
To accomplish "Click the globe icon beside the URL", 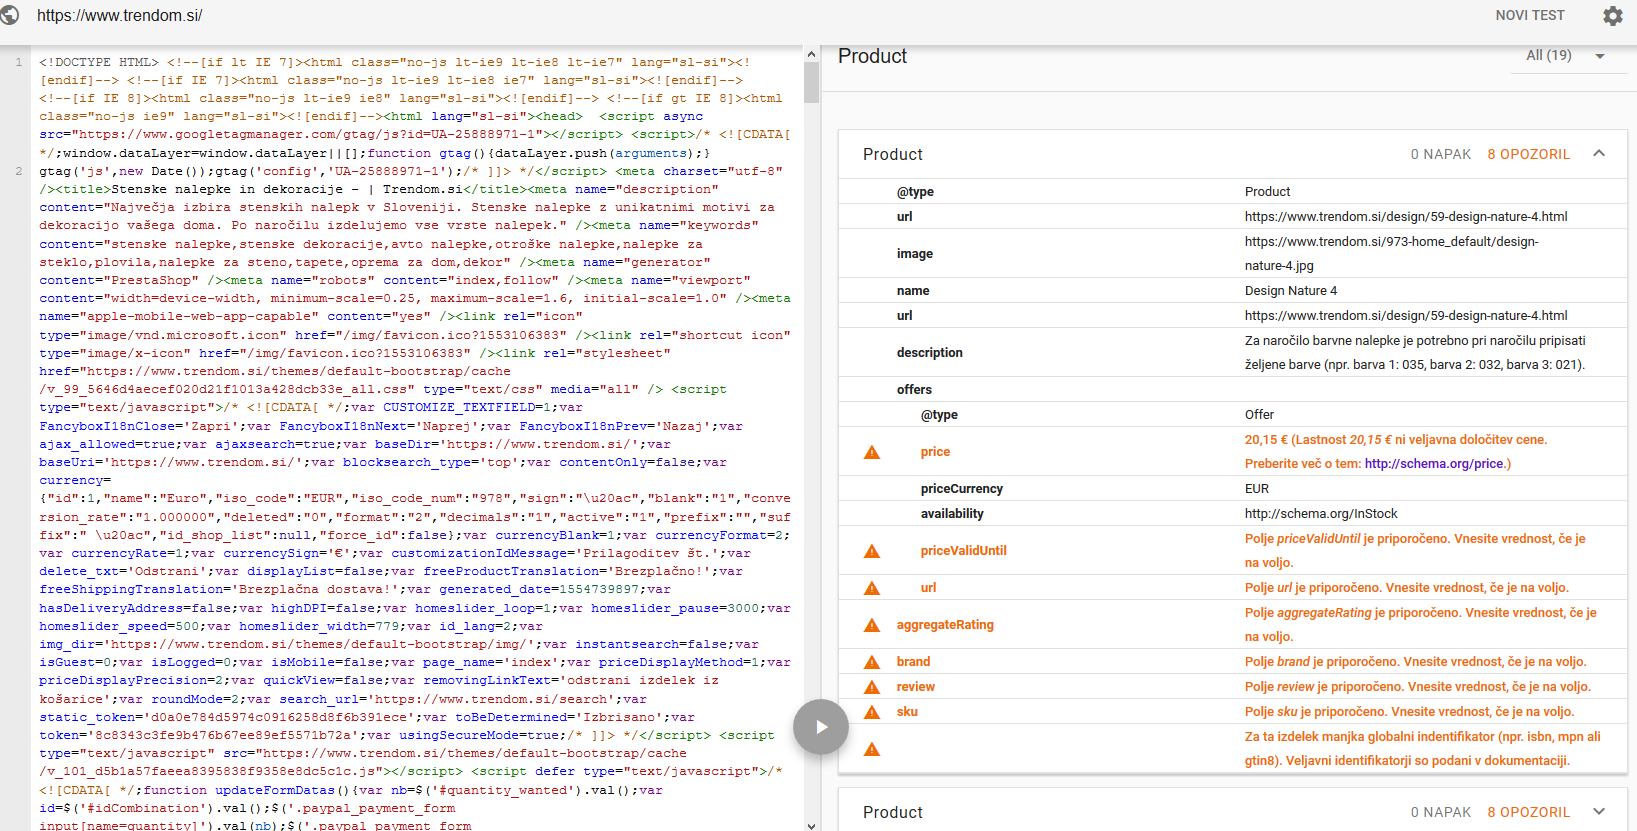I will (10, 15).
